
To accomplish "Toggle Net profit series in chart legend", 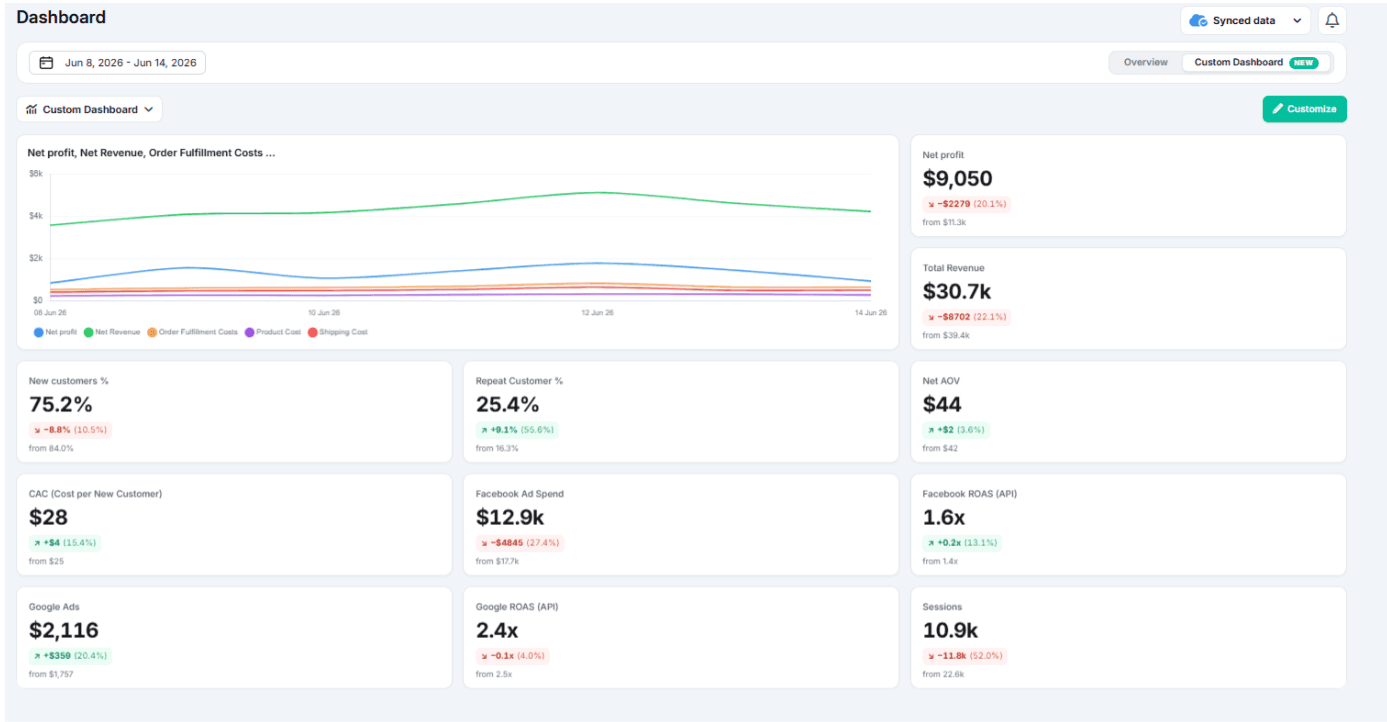I will [56, 332].
